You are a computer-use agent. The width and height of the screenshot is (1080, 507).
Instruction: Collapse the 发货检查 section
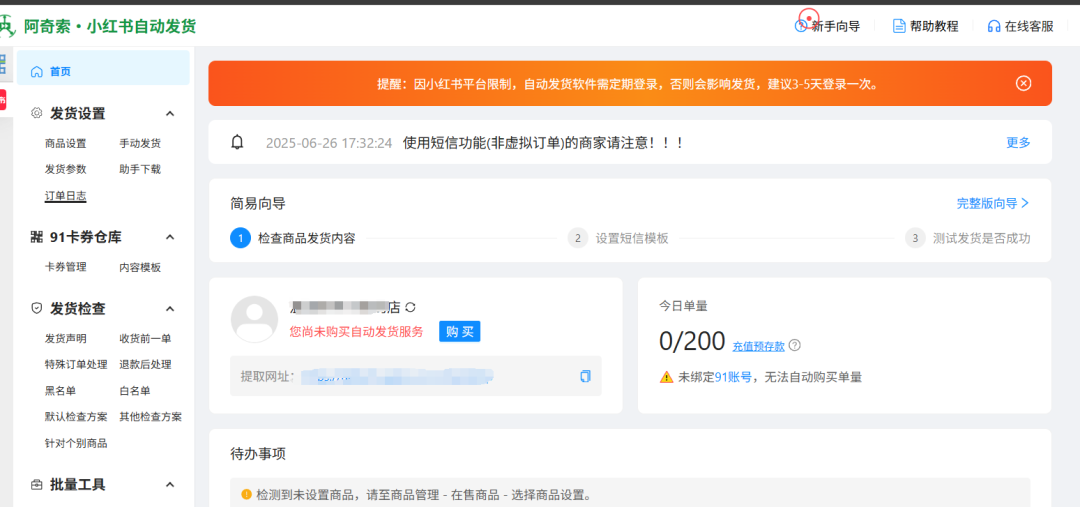171,309
